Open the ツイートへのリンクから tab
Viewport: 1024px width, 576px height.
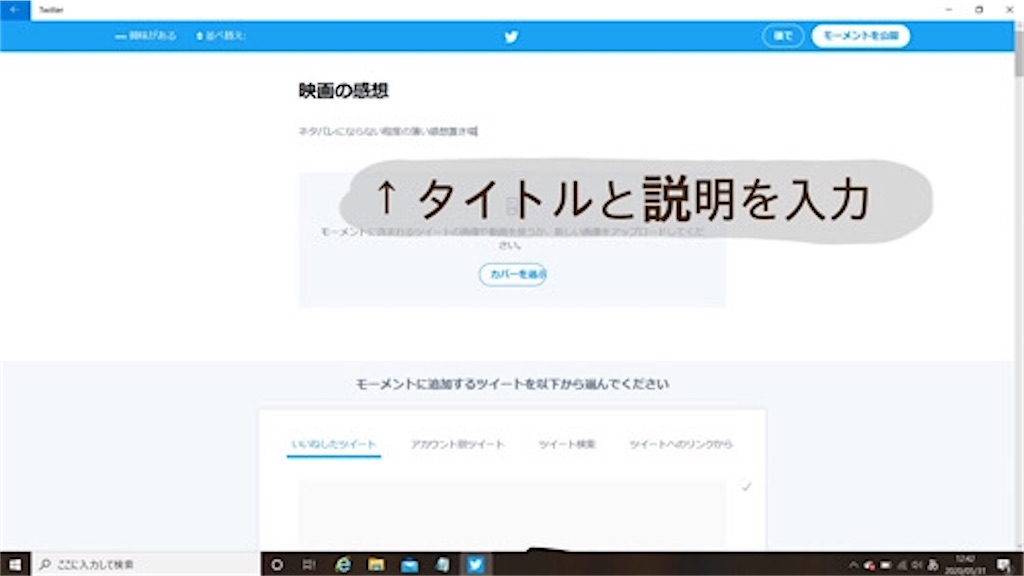(680, 444)
